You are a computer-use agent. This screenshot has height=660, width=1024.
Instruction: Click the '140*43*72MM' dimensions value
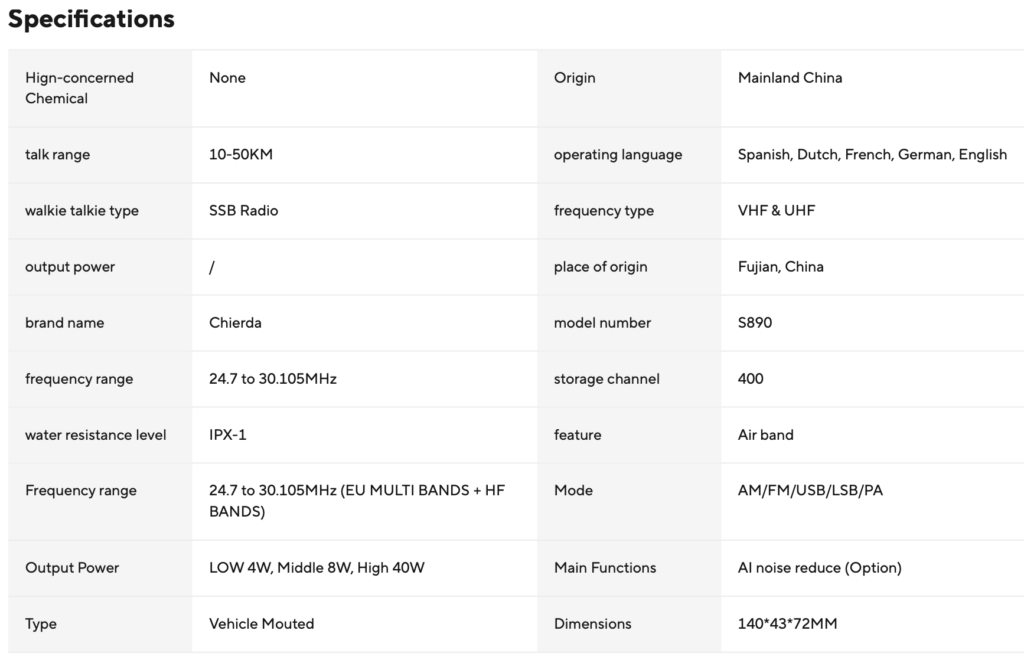787,624
